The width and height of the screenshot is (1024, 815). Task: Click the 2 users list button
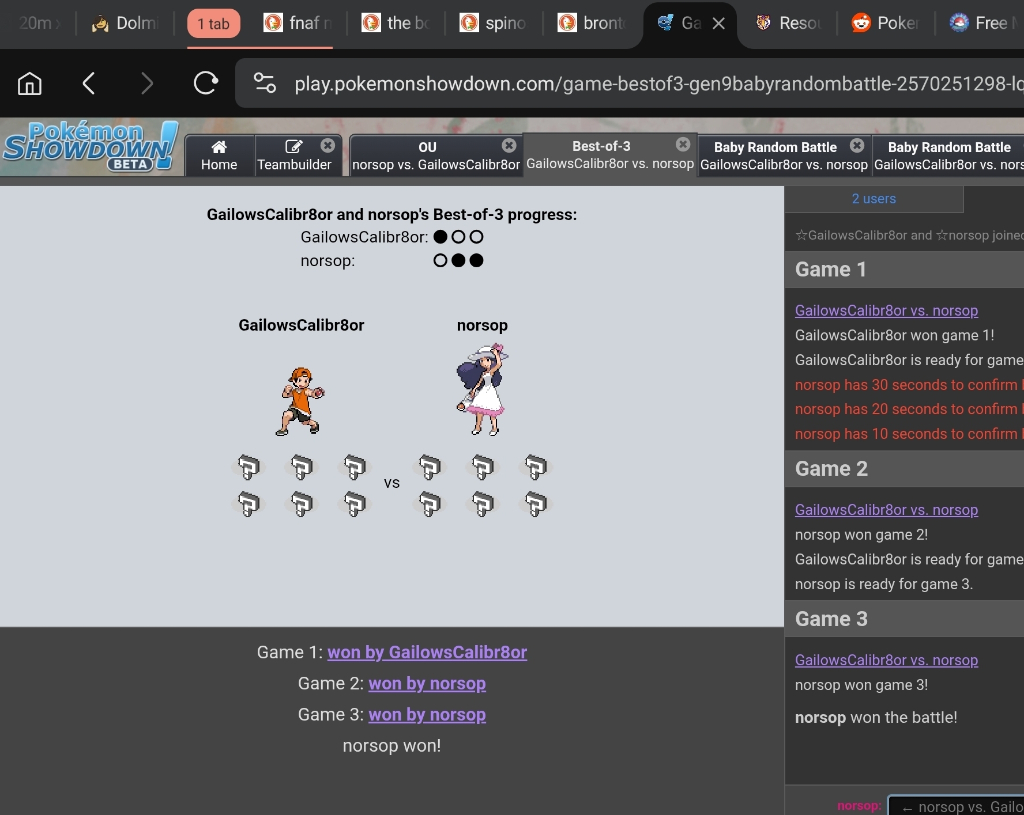pyautogui.click(x=873, y=199)
